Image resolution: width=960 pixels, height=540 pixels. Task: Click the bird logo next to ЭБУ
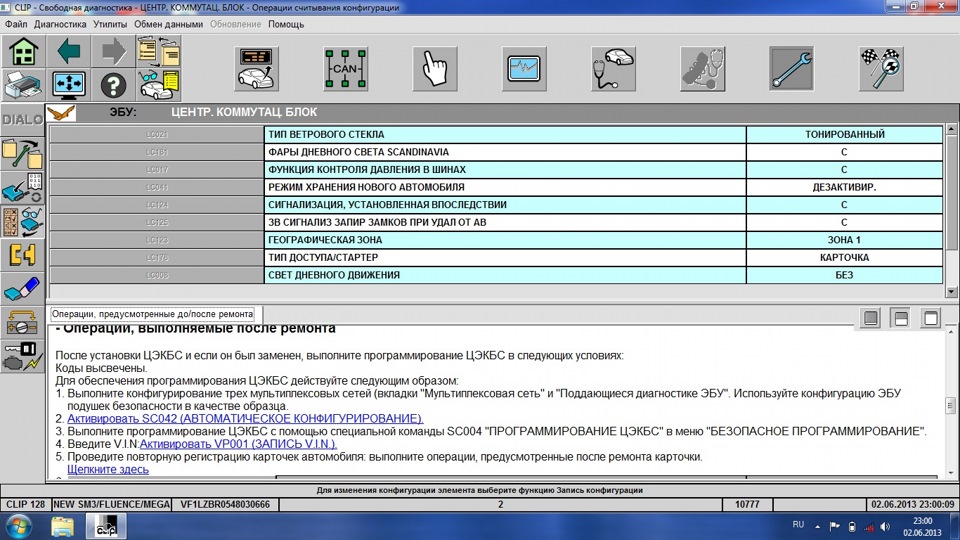(61, 113)
